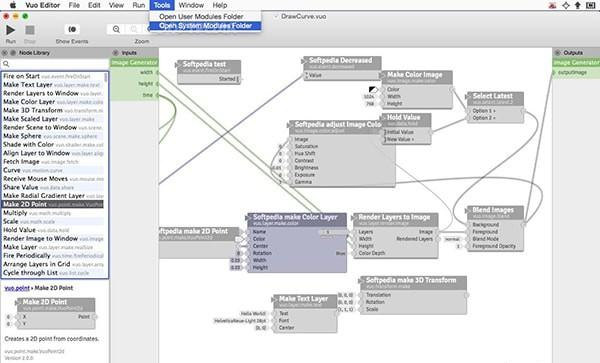Close the Node Library panel
600x363 pixels.
coord(5,53)
